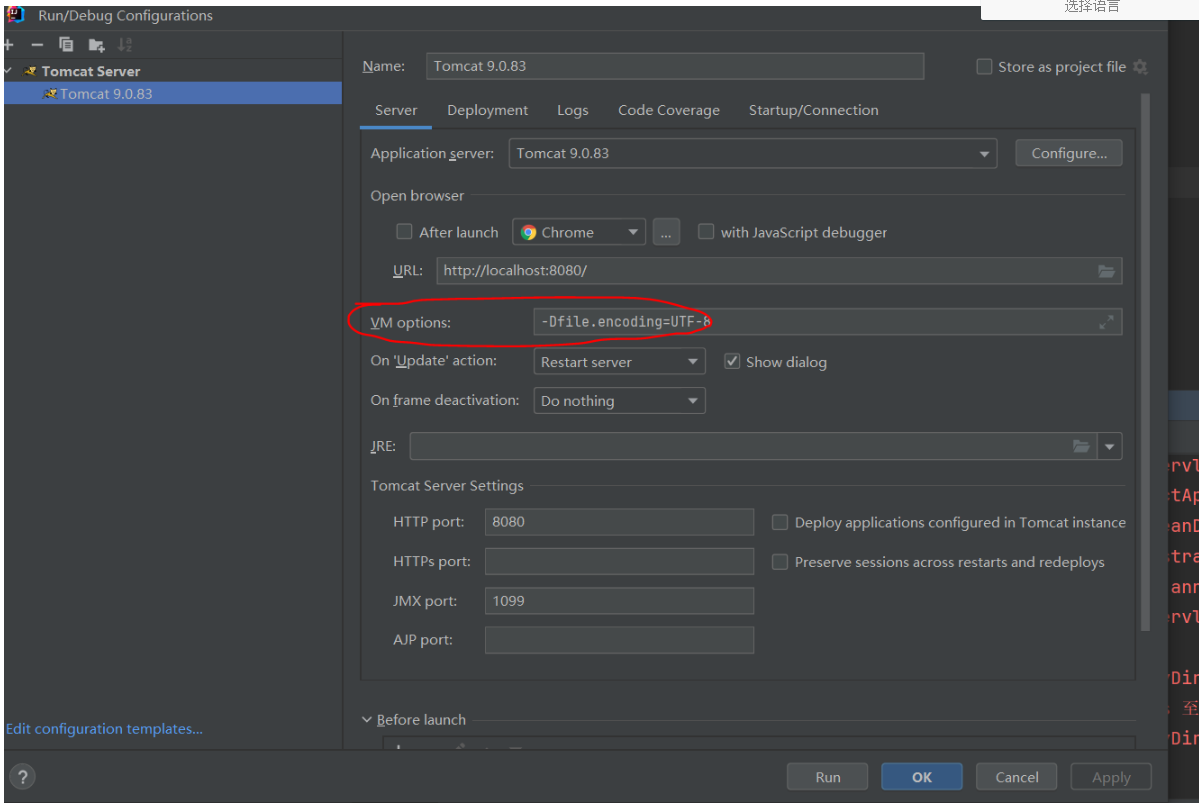This screenshot has height=809, width=1199.
Task: Browse for JRE path folder icon
Action: point(1081,446)
